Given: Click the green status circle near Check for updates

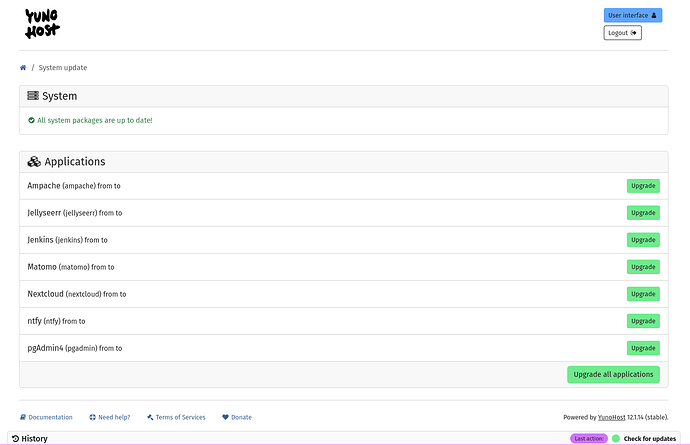Looking at the screenshot, I should click(616, 438).
